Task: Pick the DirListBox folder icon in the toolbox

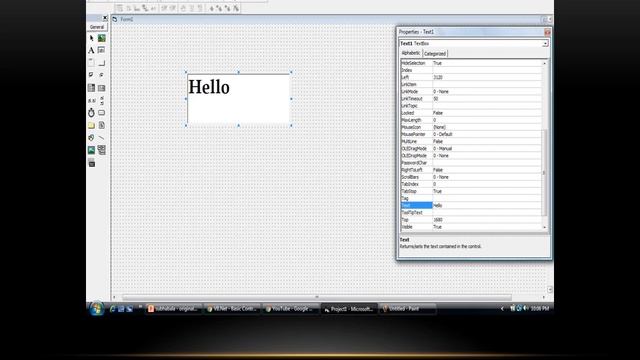Action: coord(91,125)
